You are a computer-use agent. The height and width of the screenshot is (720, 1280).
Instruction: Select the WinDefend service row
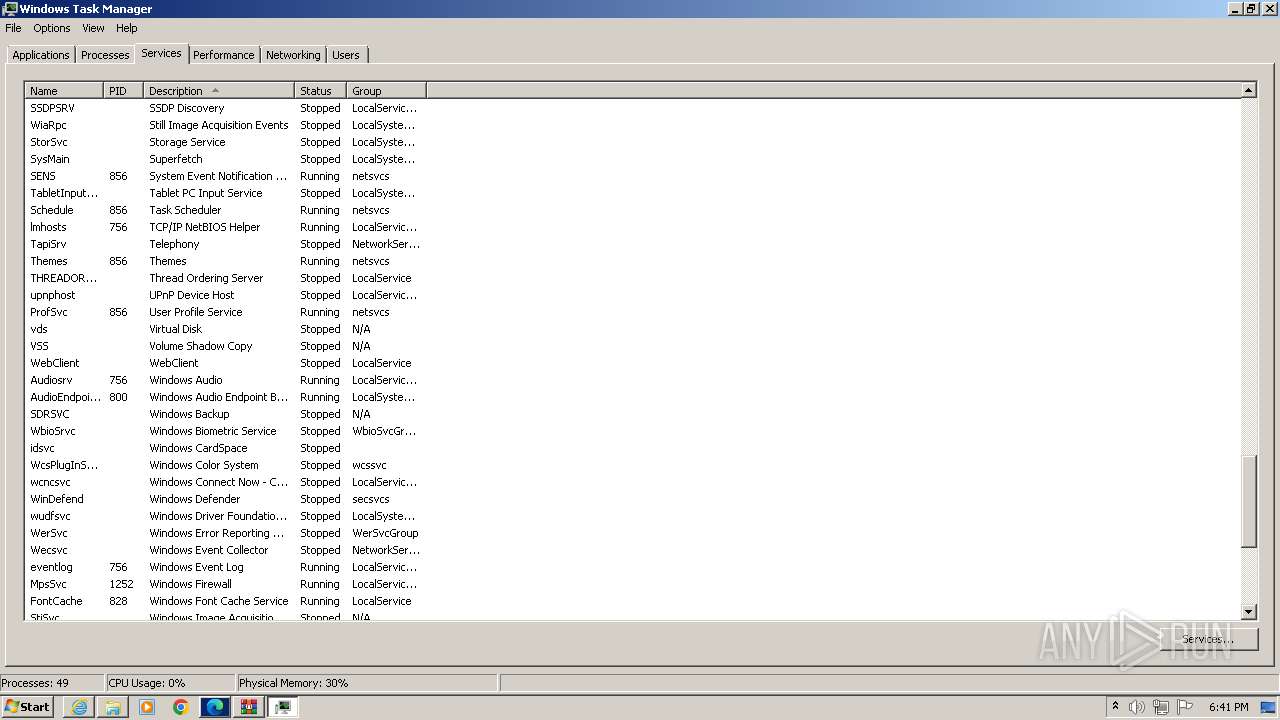pos(225,499)
